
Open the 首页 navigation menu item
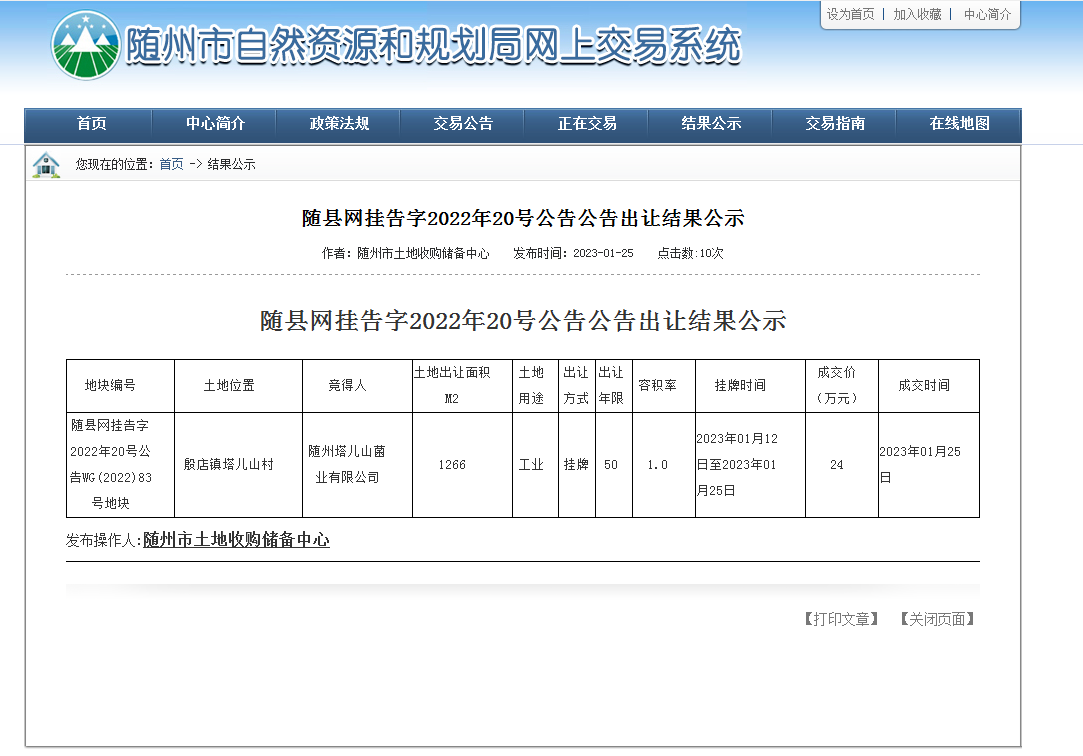(91, 124)
